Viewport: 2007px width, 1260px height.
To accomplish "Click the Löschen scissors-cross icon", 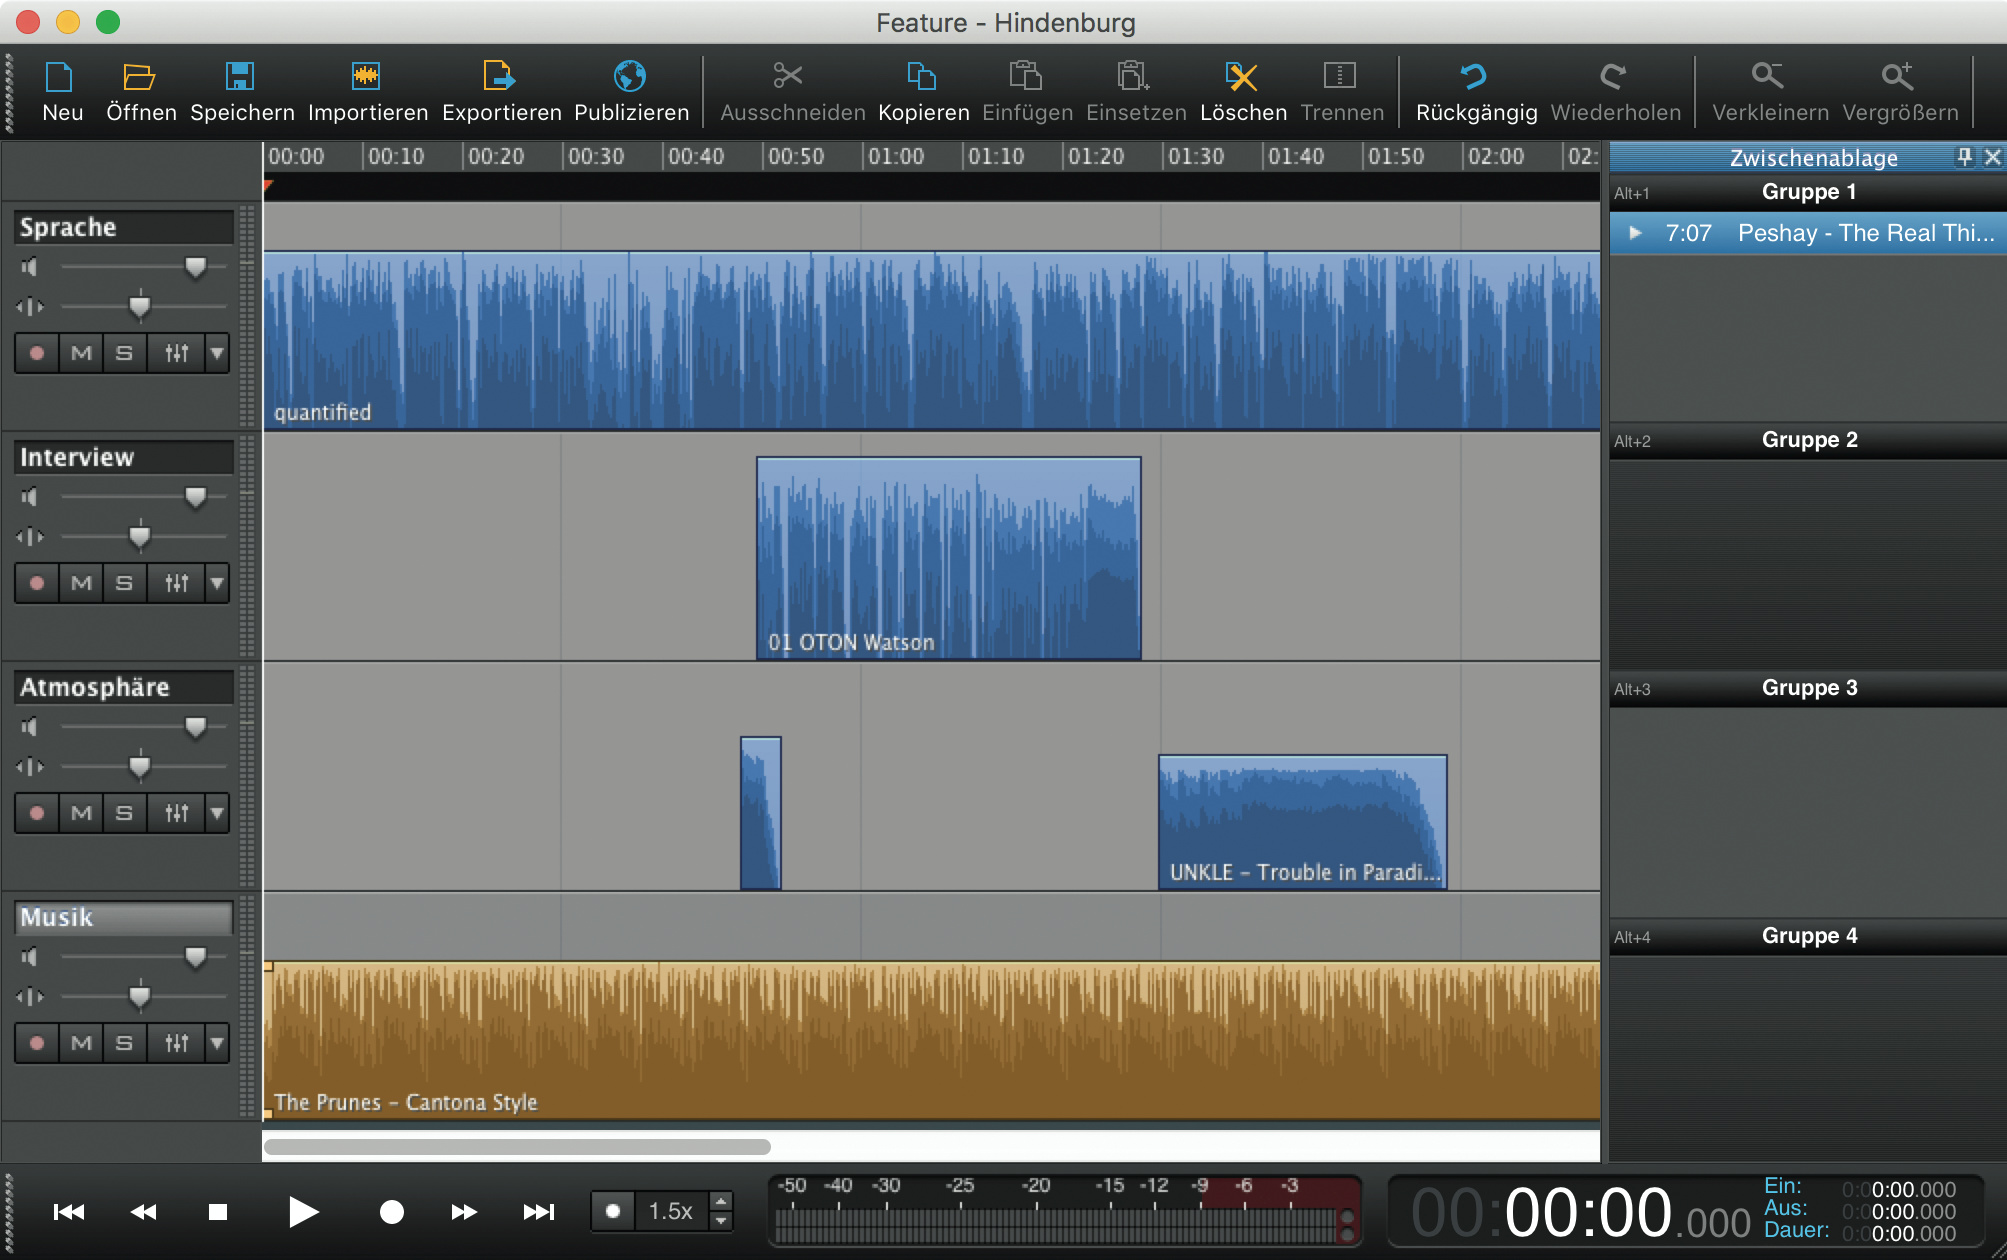I will (x=1241, y=76).
